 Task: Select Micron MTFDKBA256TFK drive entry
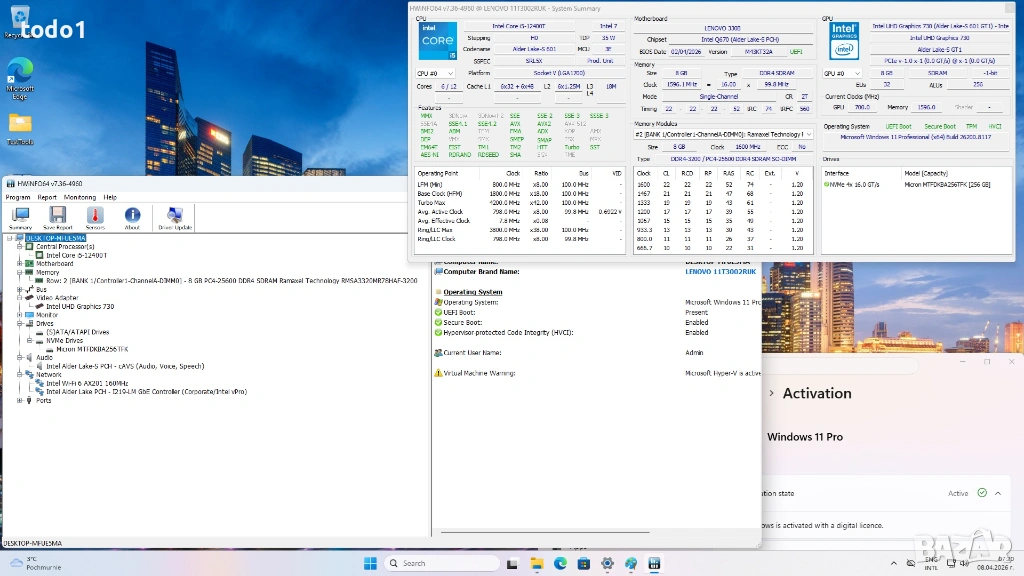(x=92, y=349)
